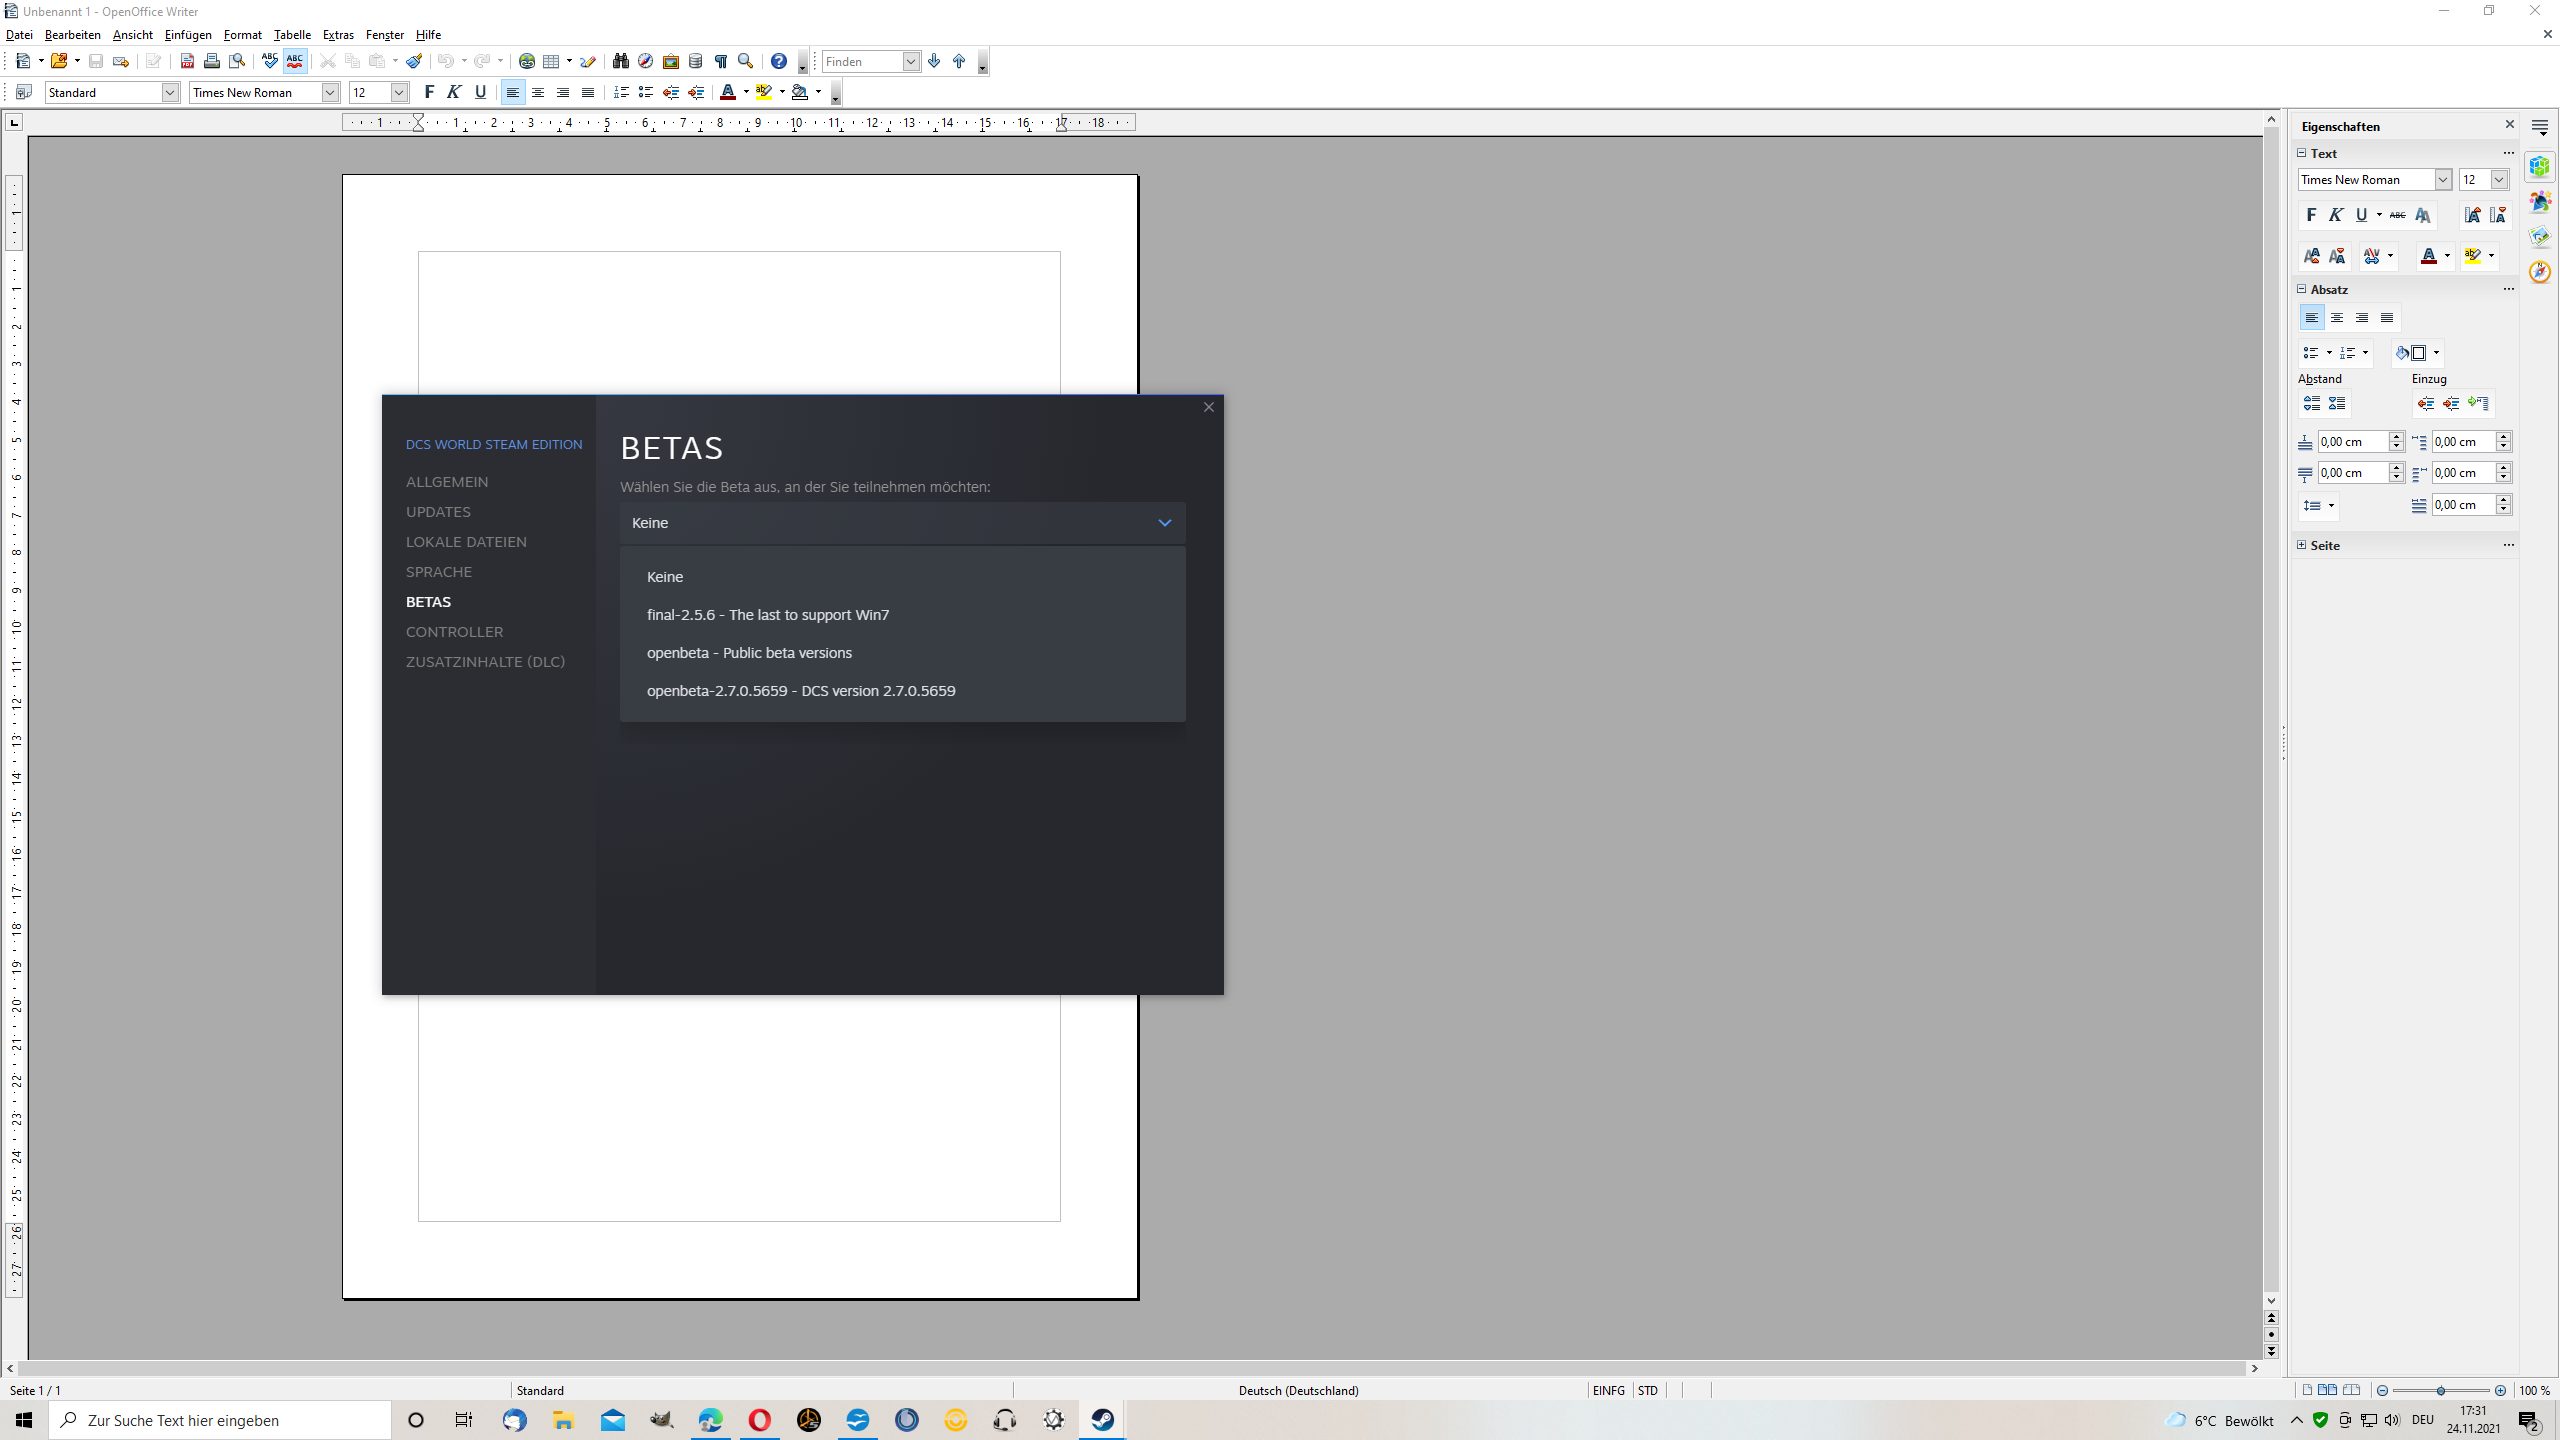Image resolution: width=2560 pixels, height=1440 pixels.
Task: Click the Show Draw Functions pencil icon
Action: (588, 61)
